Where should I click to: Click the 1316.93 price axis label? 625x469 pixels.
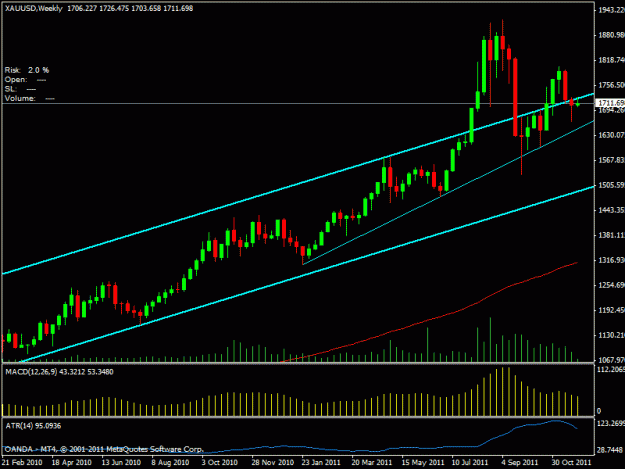click(611, 260)
